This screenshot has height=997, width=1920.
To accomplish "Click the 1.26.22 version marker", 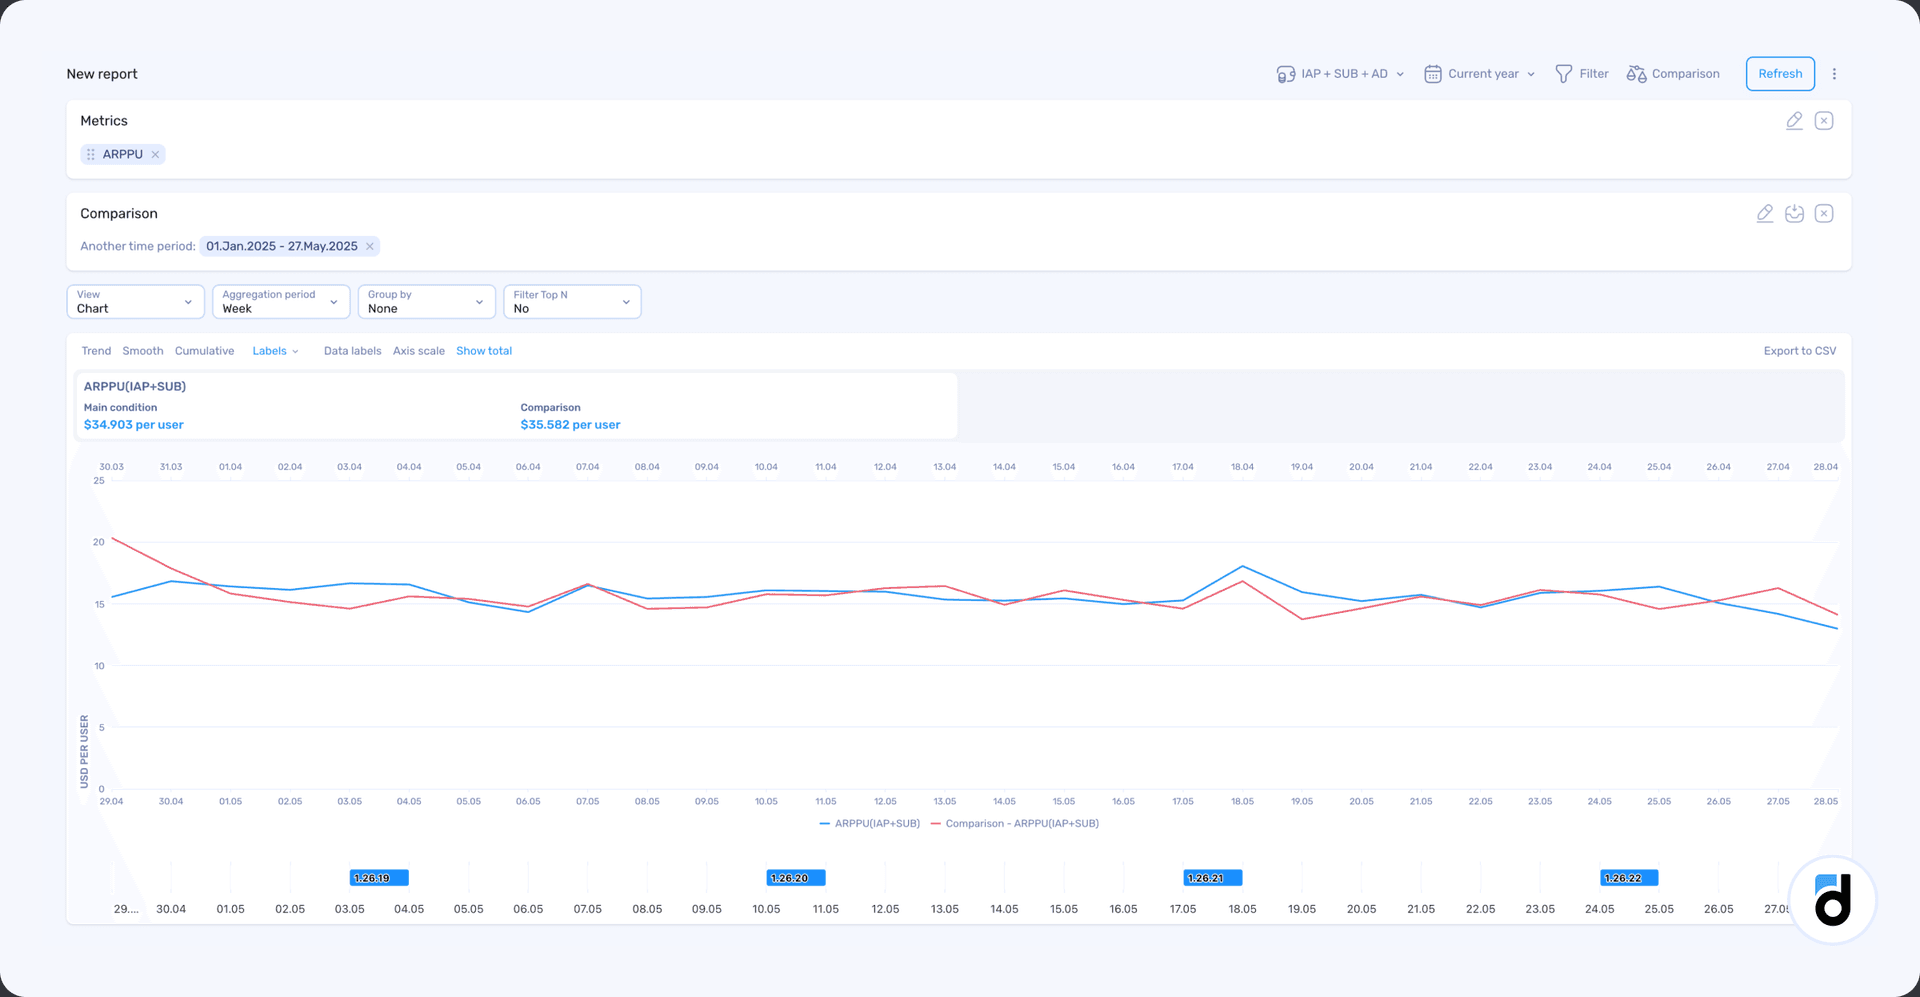I will pyautogui.click(x=1629, y=878).
